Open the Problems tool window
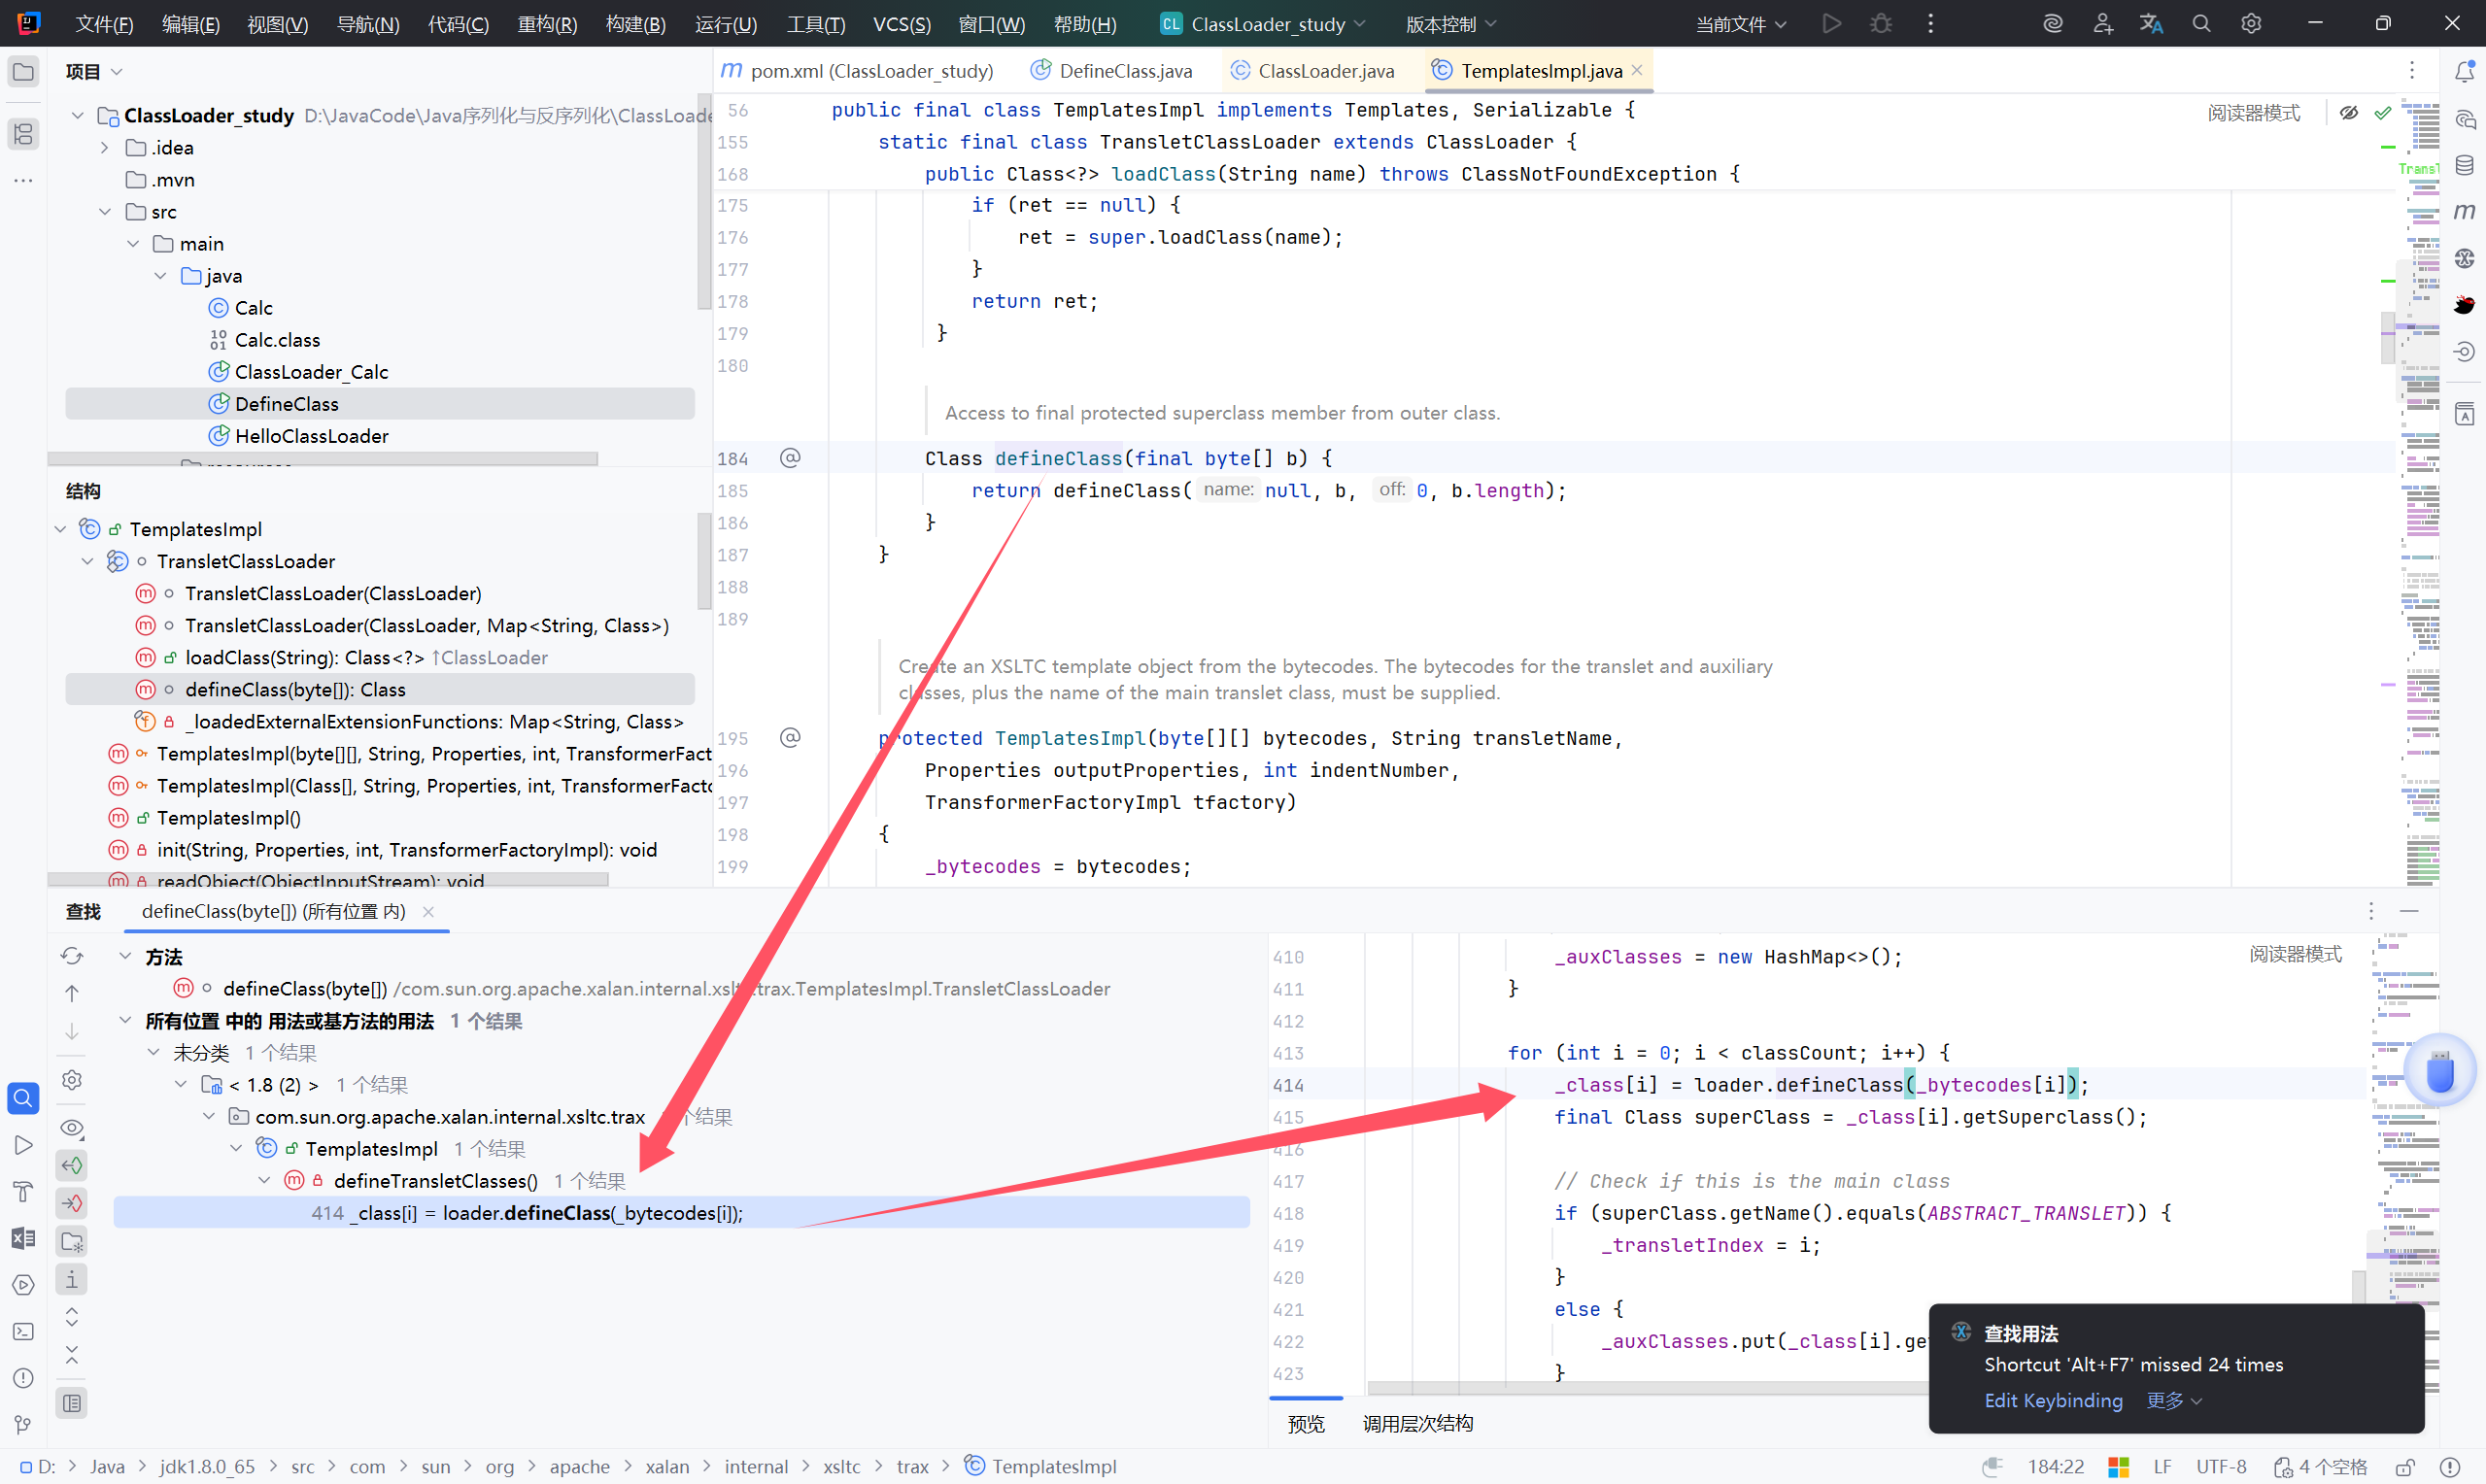Screen dimensions: 2486x1484 click(x=23, y=1378)
